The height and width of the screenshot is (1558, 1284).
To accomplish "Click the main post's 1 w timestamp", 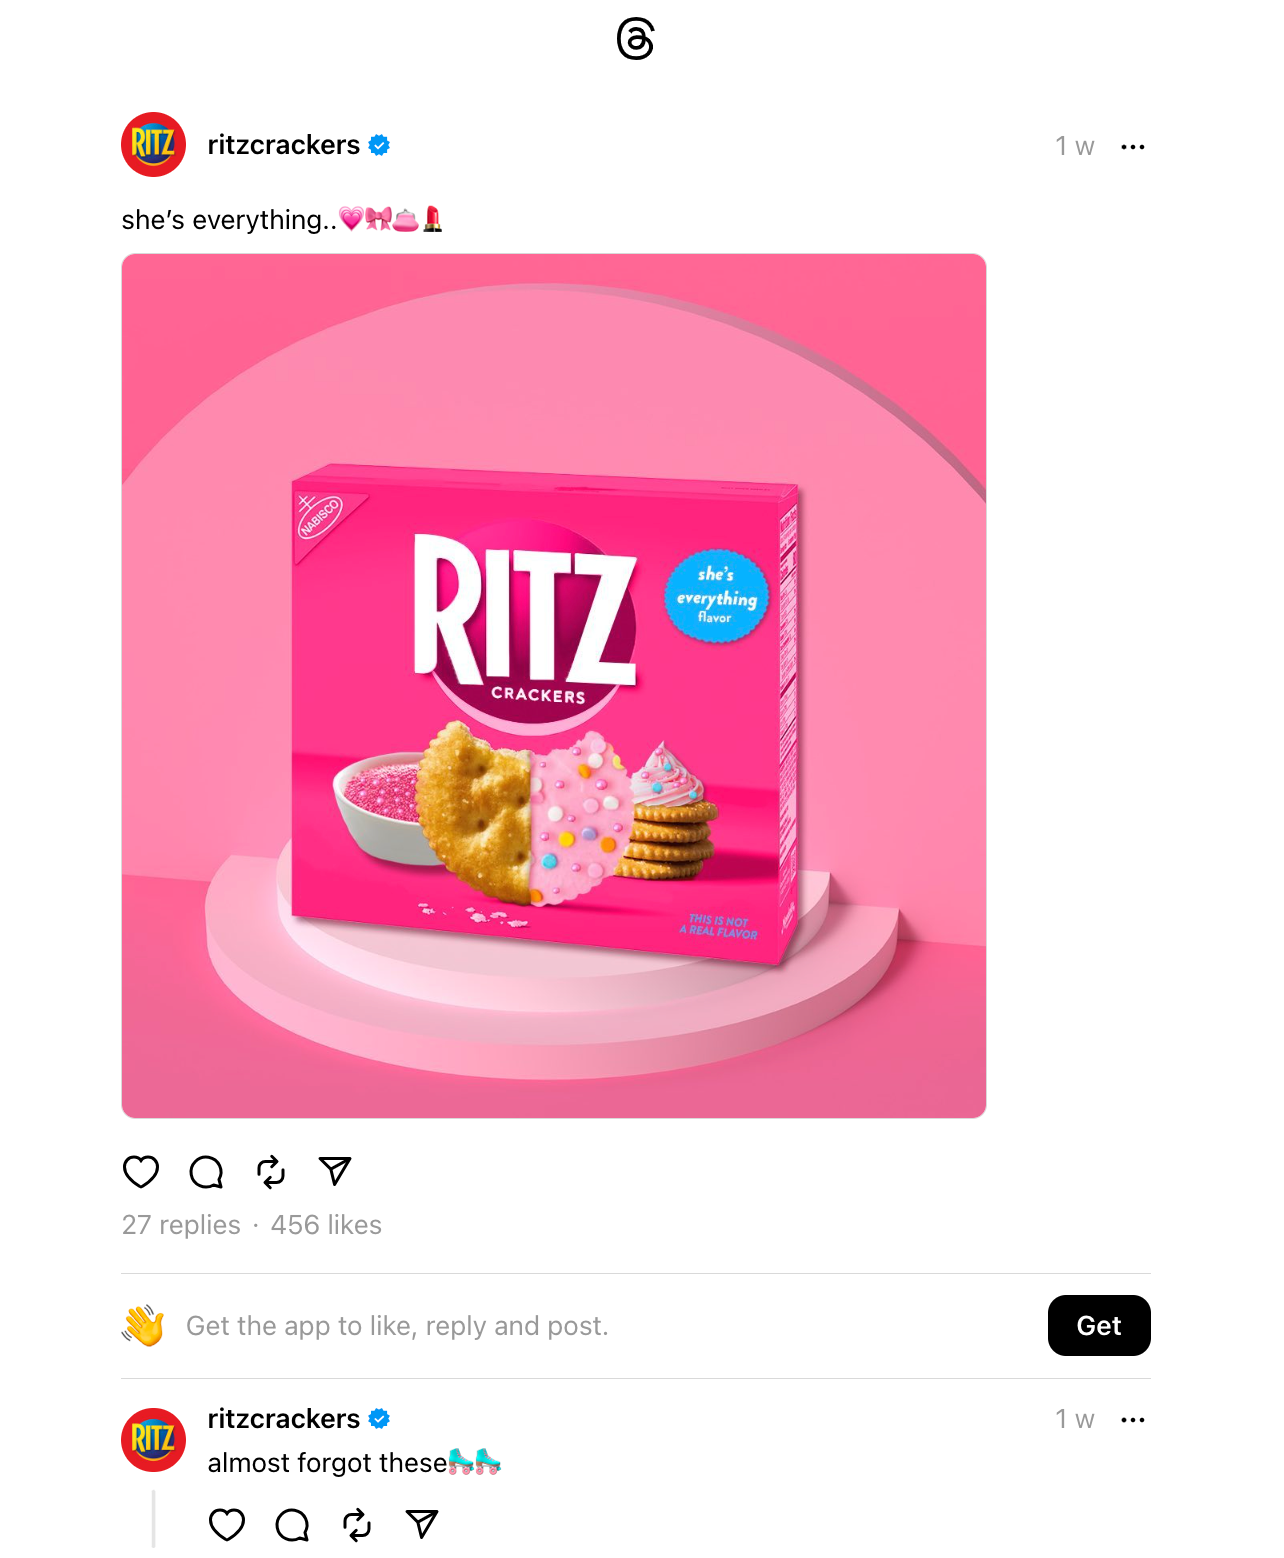I will click(1075, 147).
